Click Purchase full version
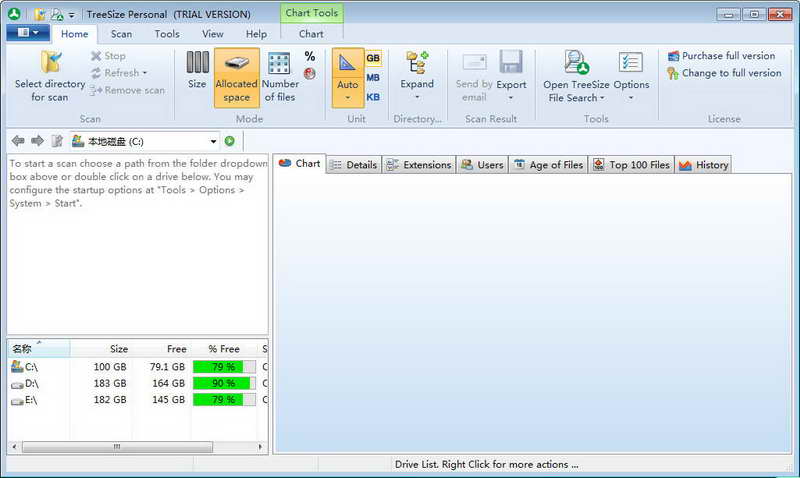Viewport: 800px width, 478px height. tap(721, 56)
